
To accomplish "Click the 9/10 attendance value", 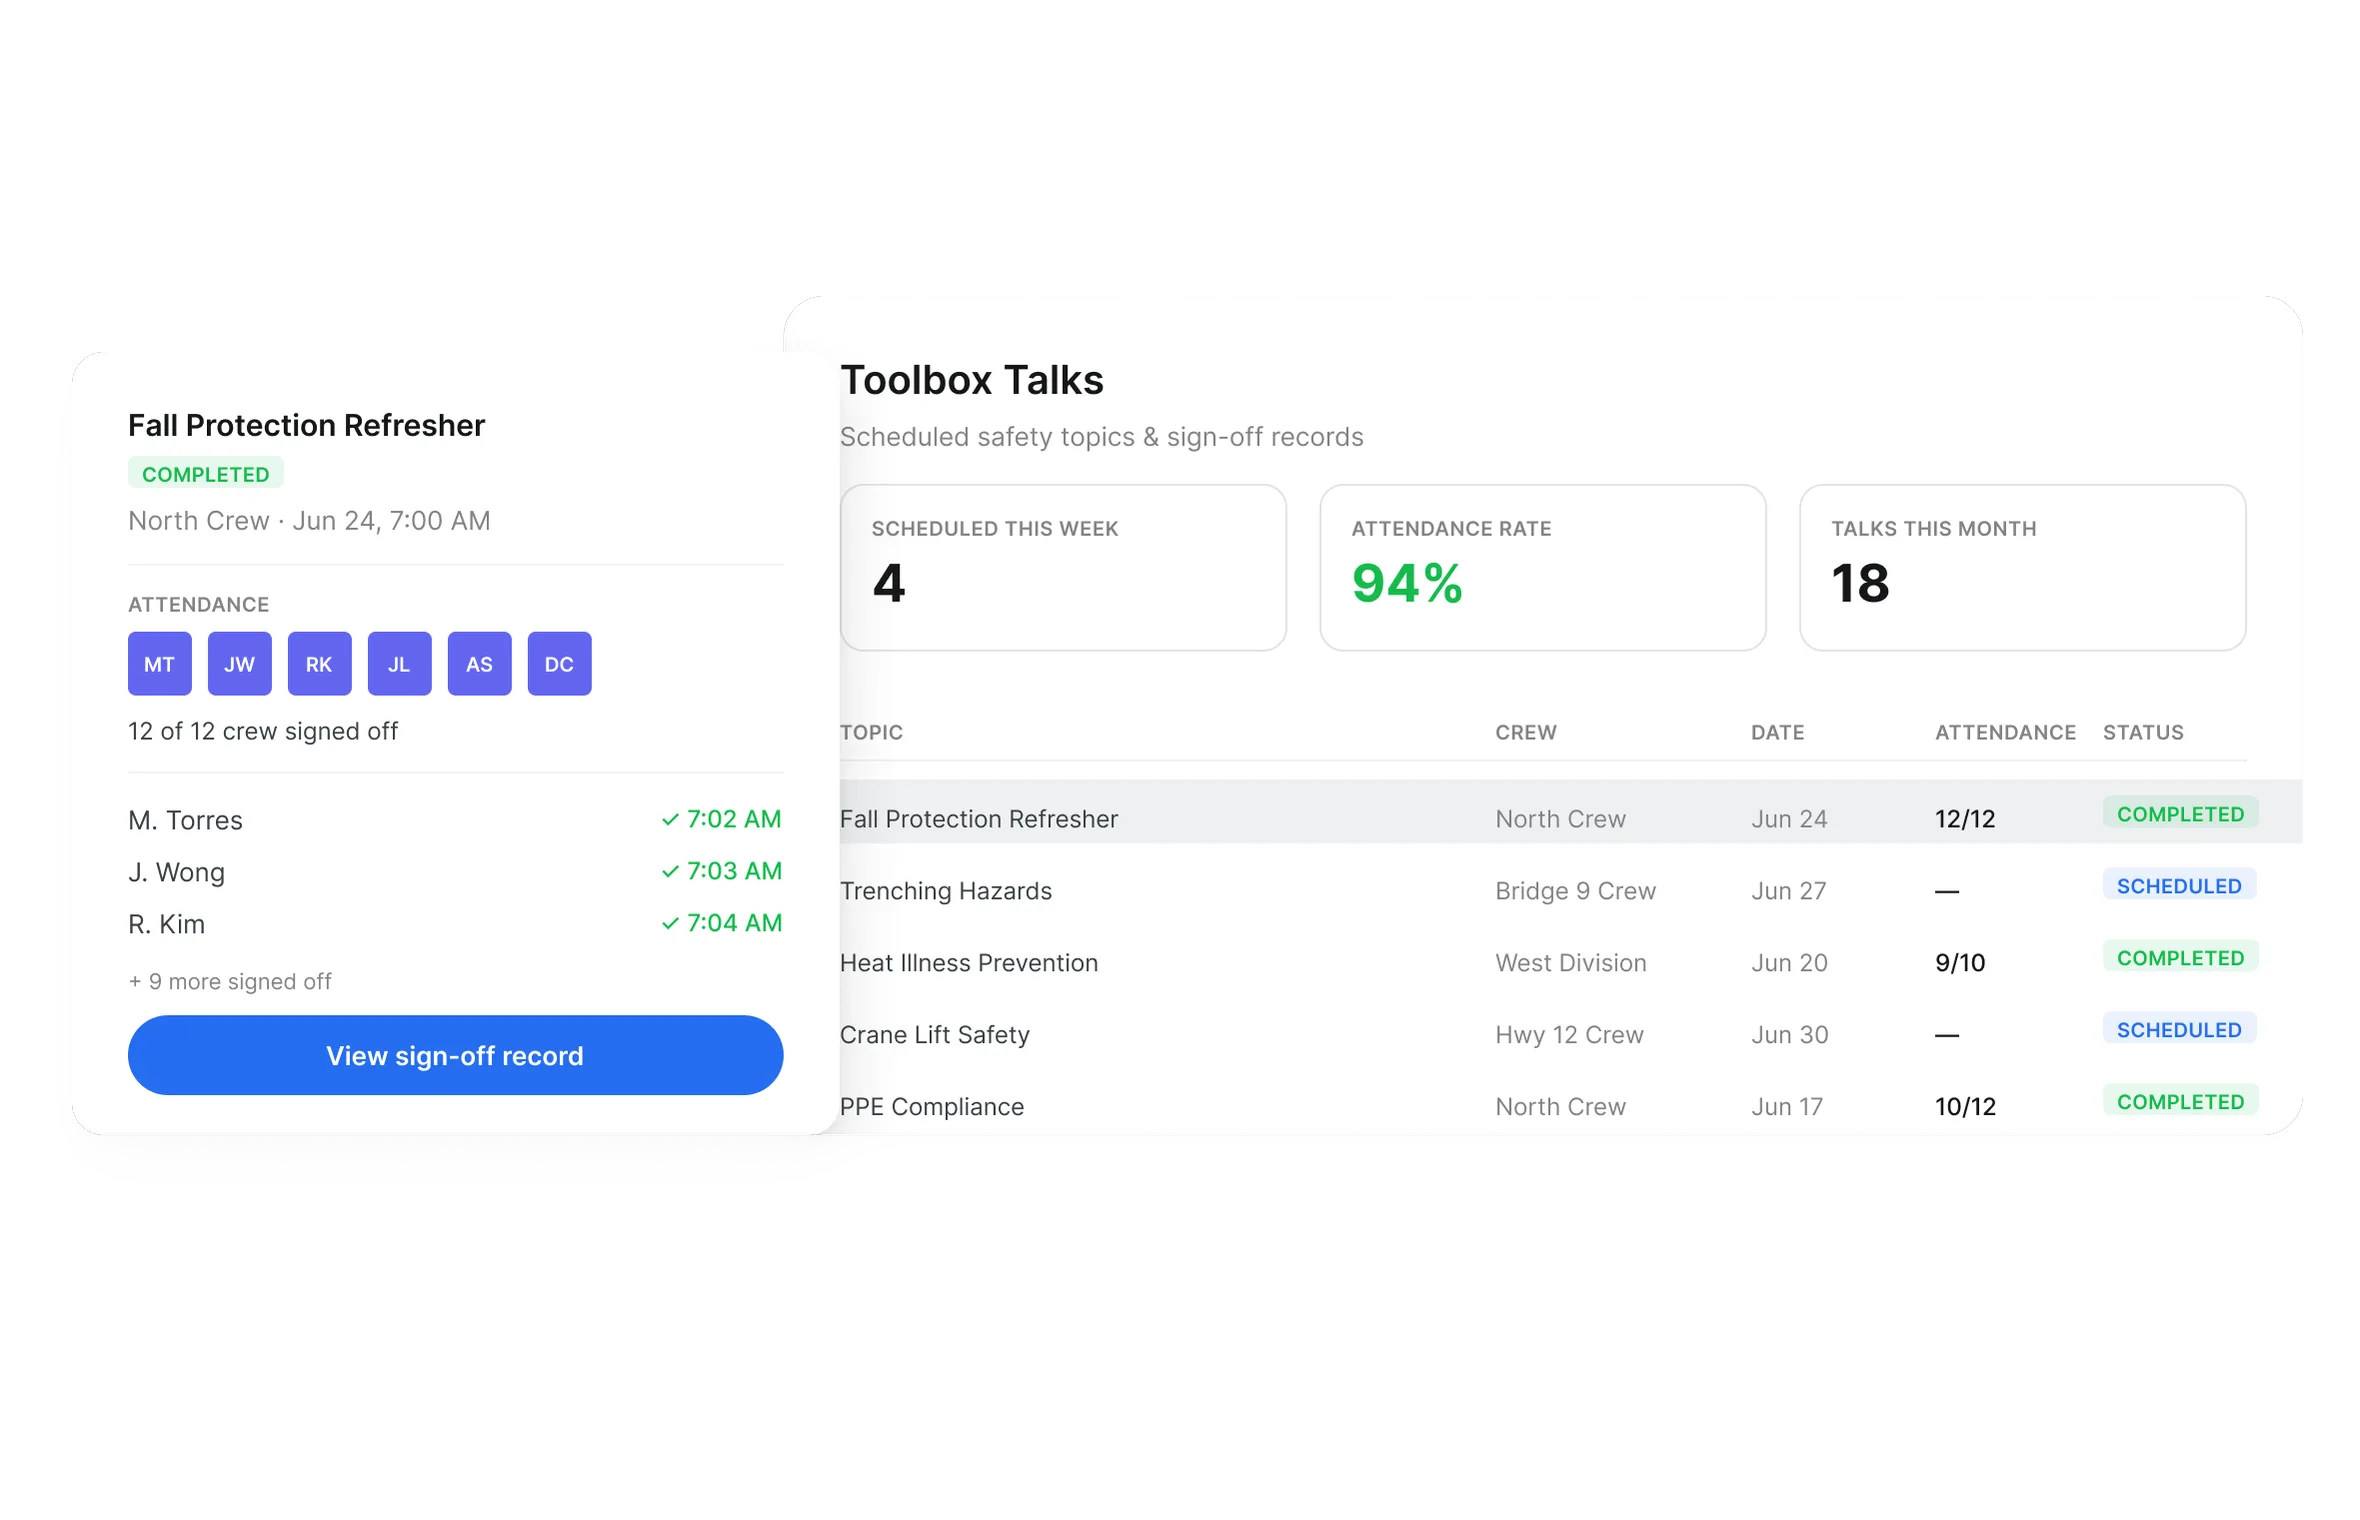I will (x=1960, y=963).
